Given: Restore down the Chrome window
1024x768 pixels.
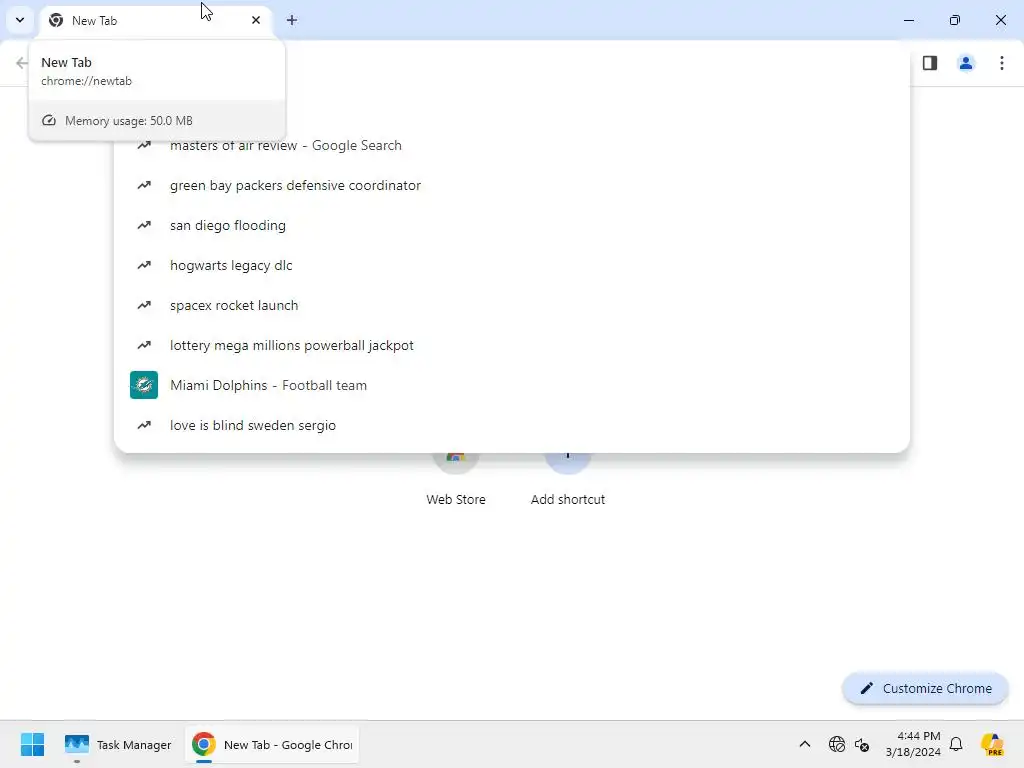Looking at the screenshot, I should 955,20.
